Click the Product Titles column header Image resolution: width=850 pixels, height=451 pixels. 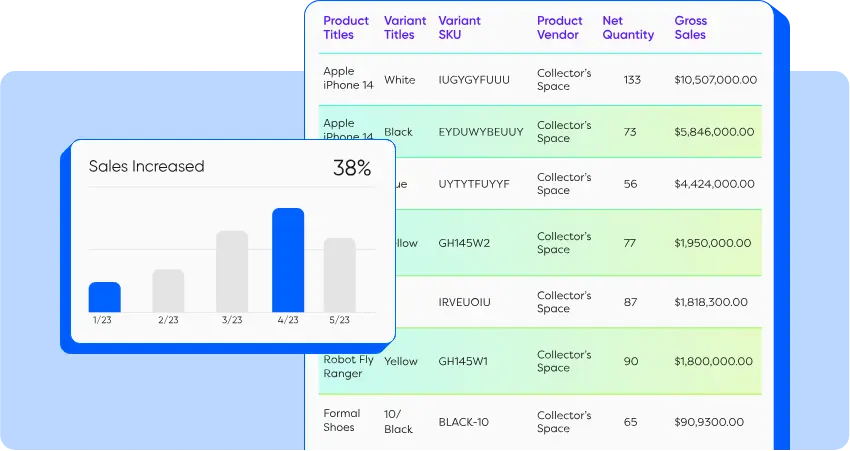pyautogui.click(x=346, y=28)
